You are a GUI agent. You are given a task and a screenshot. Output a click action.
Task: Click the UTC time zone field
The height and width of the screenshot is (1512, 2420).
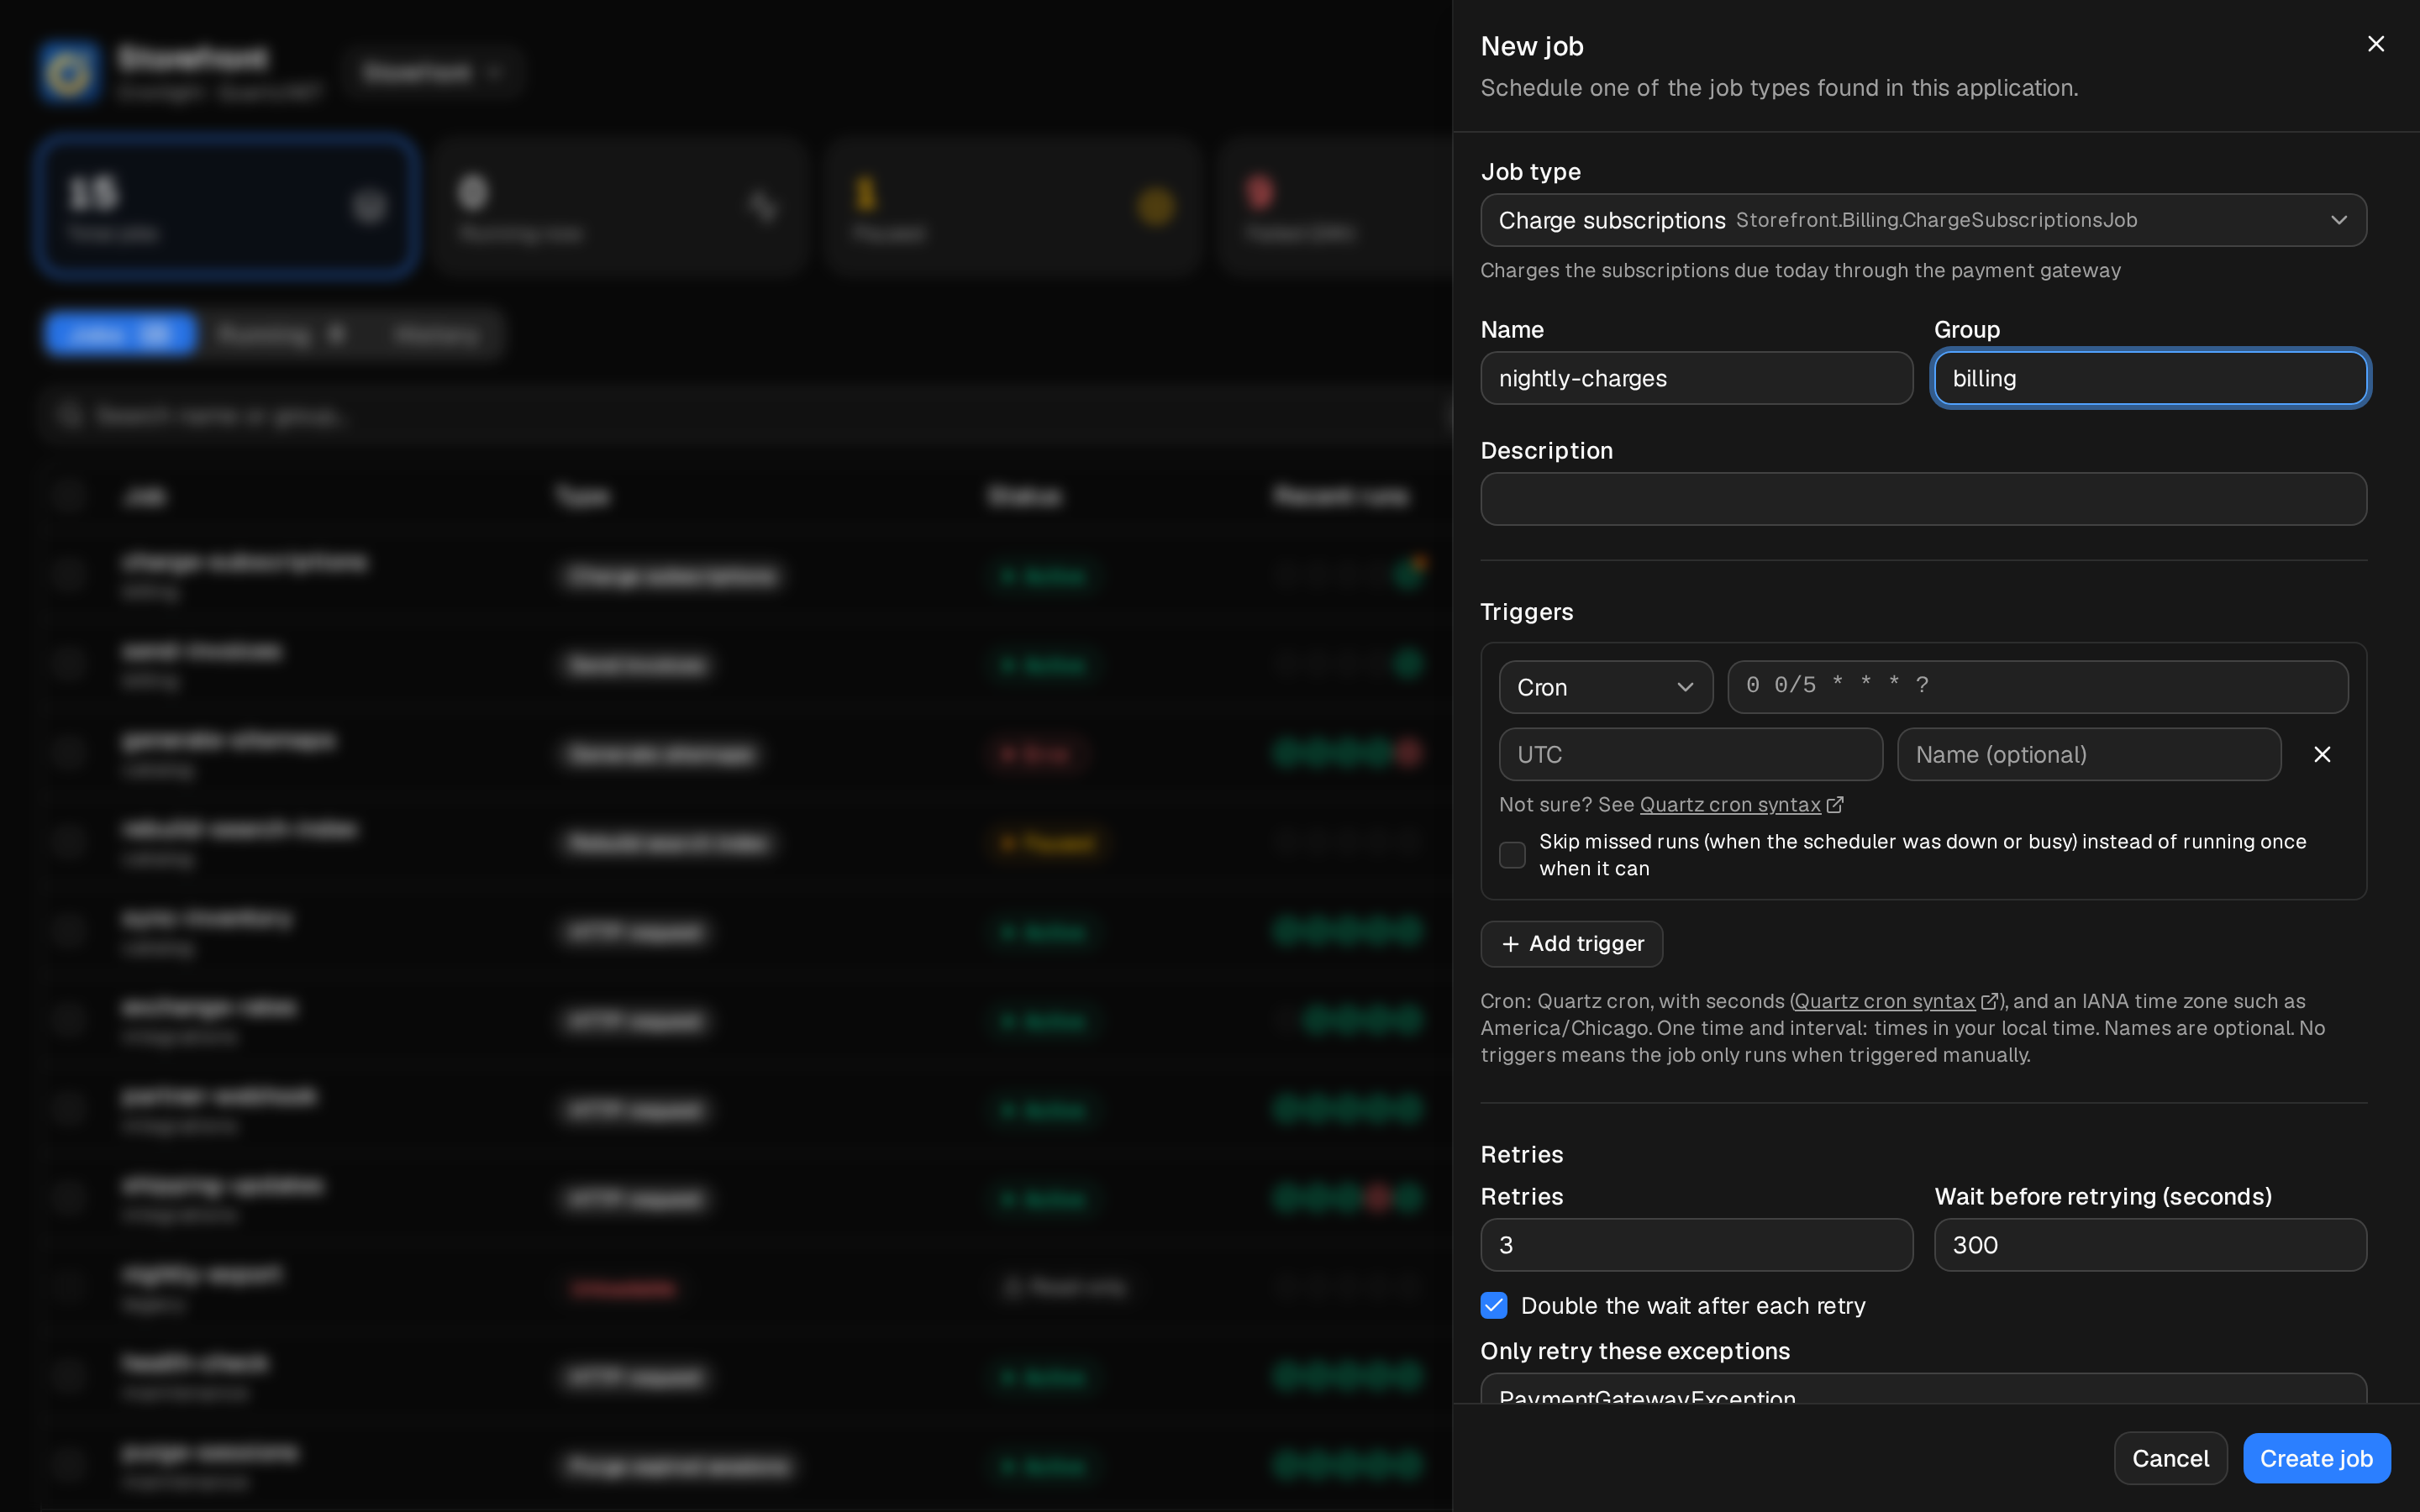pos(1690,754)
